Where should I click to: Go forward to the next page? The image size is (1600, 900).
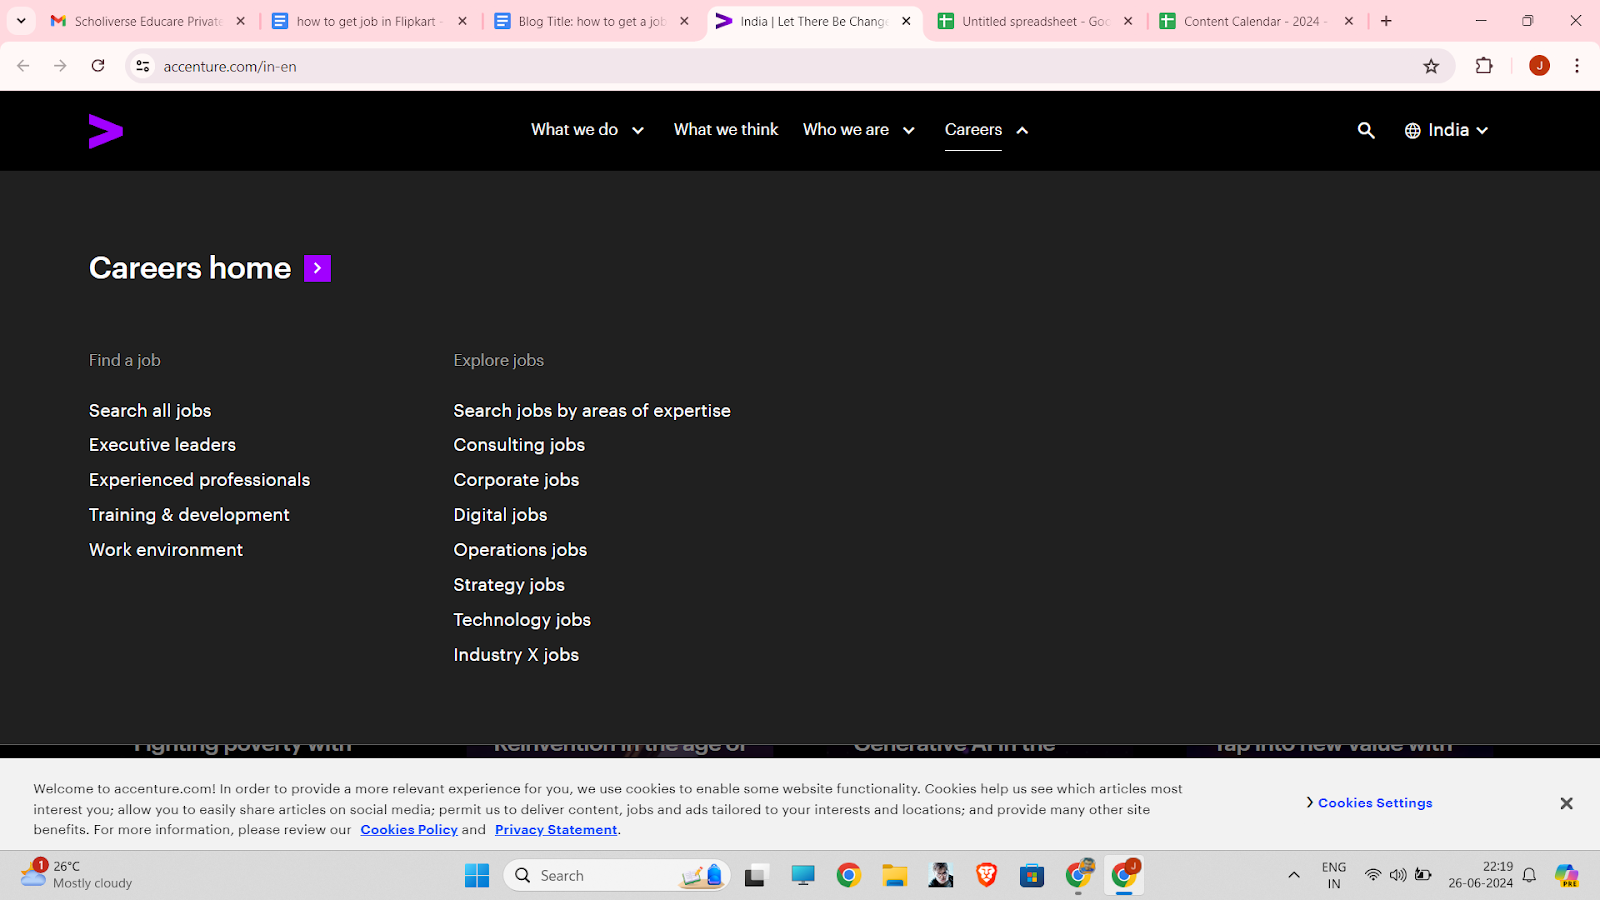60,66
